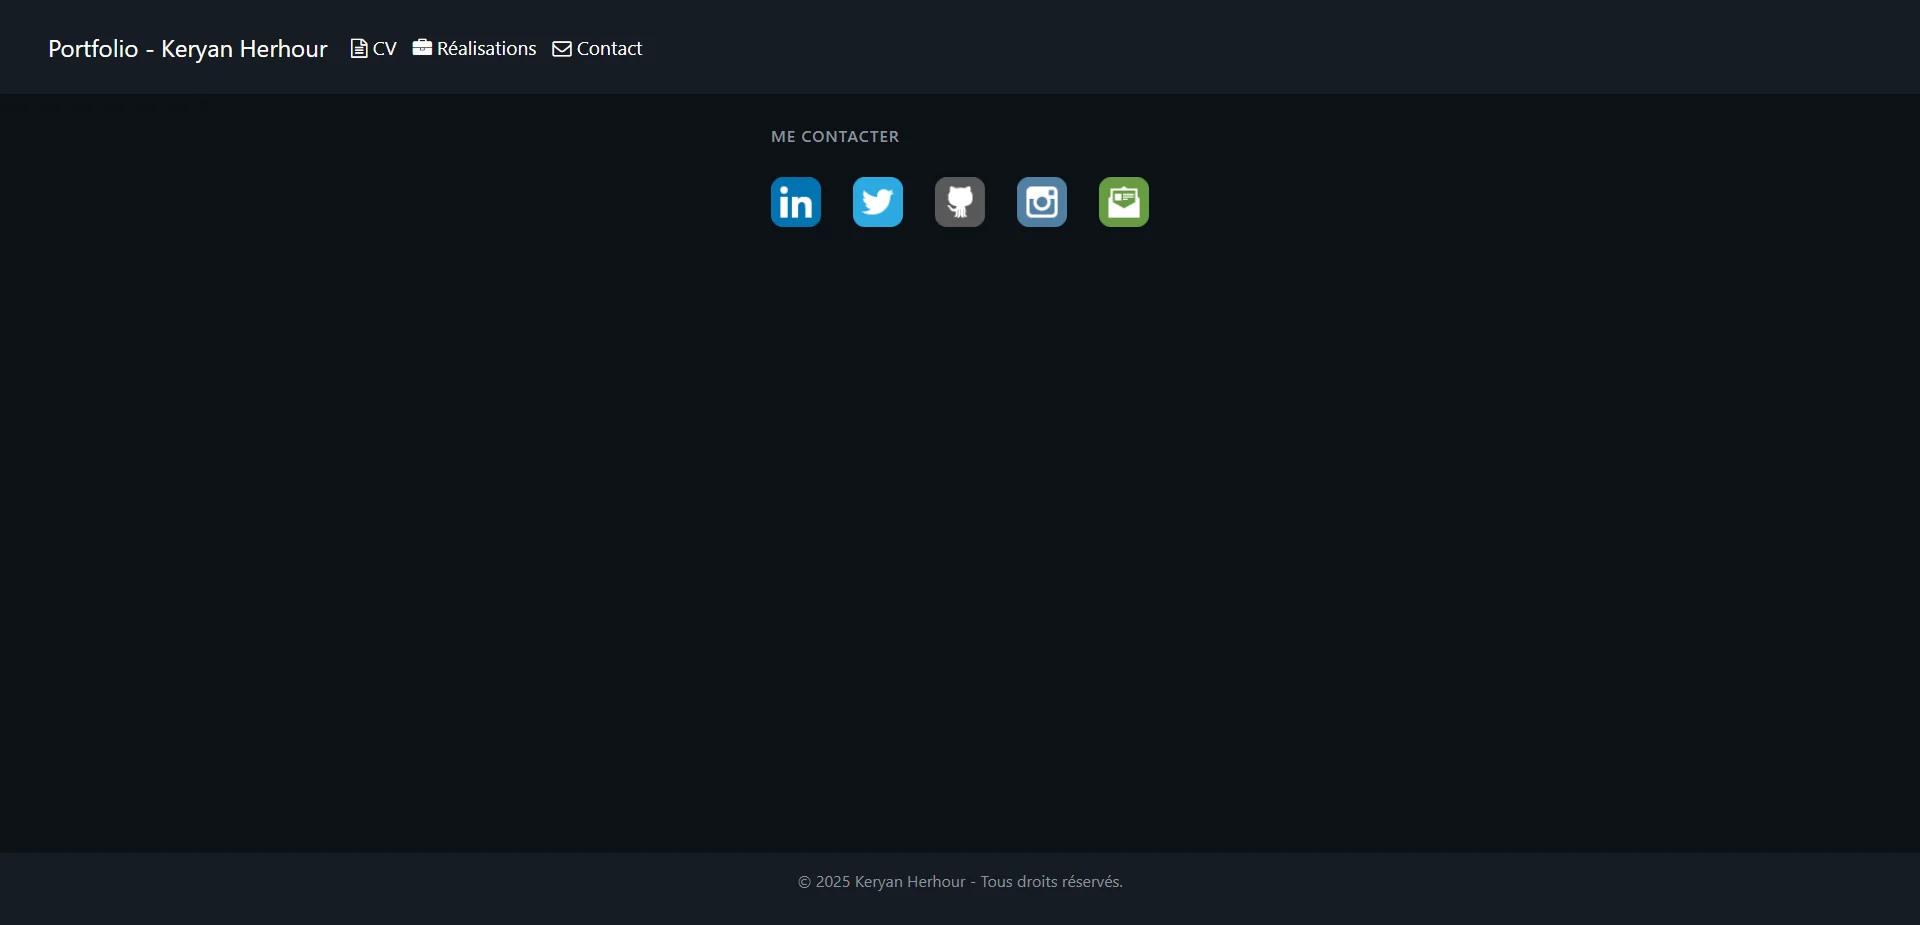Open the Twitter social link
The height and width of the screenshot is (925, 1920).
tap(877, 201)
